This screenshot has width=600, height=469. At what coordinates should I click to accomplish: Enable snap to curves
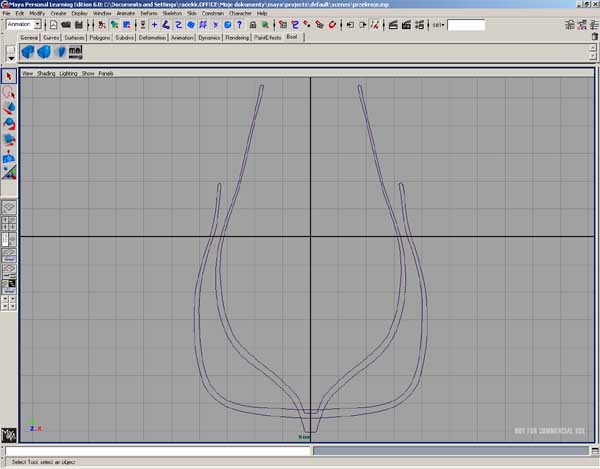[295, 25]
